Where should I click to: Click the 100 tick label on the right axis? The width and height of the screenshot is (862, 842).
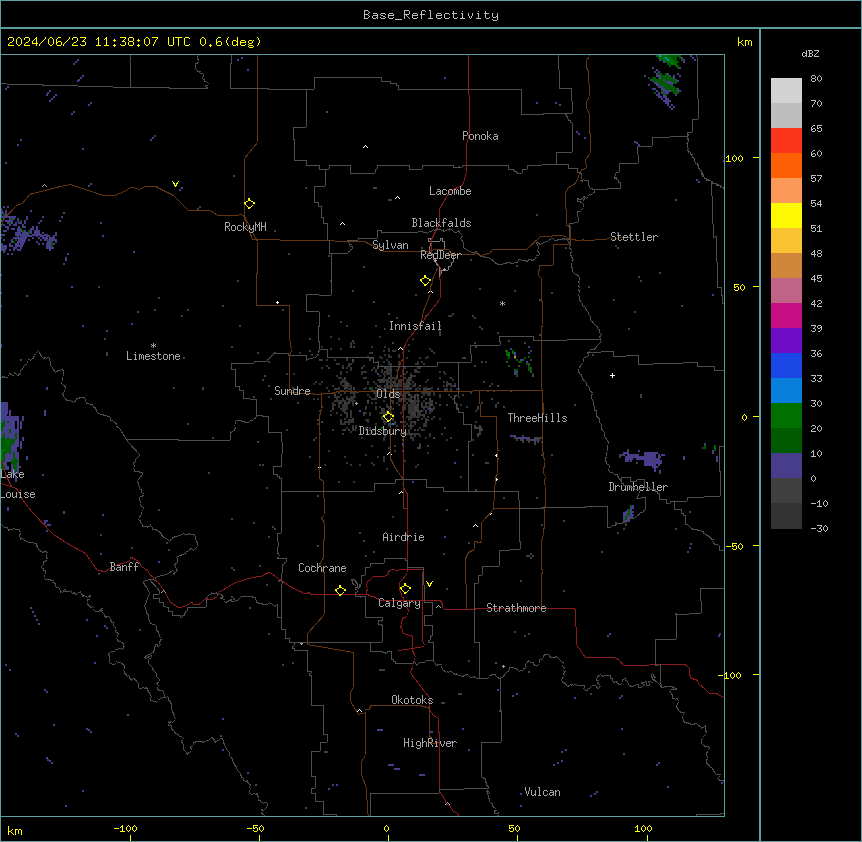click(x=734, y=158)
